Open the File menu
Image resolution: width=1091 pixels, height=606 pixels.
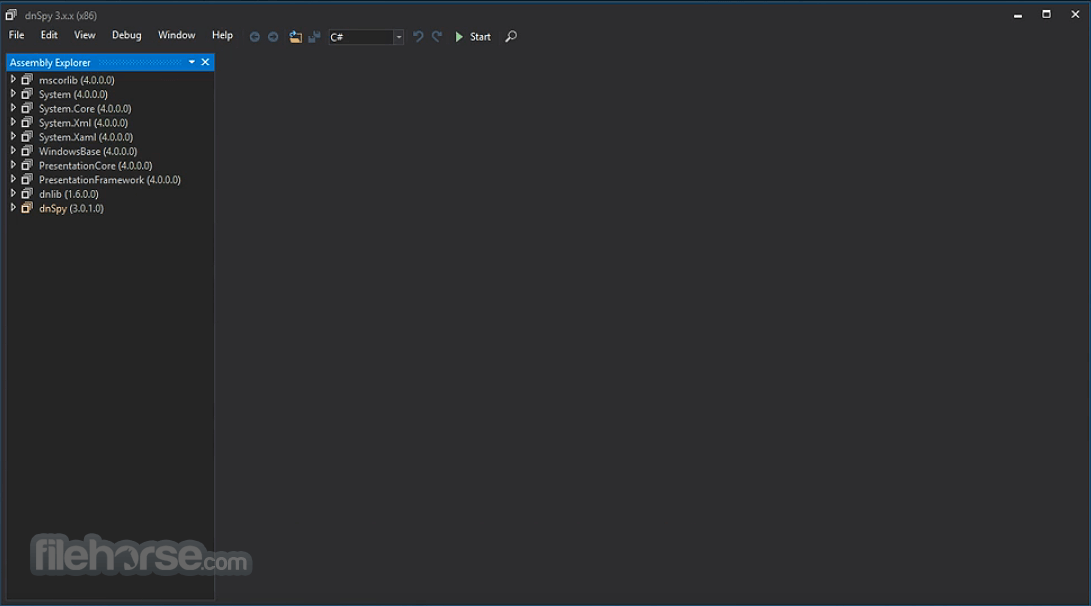tap(17, 35)
